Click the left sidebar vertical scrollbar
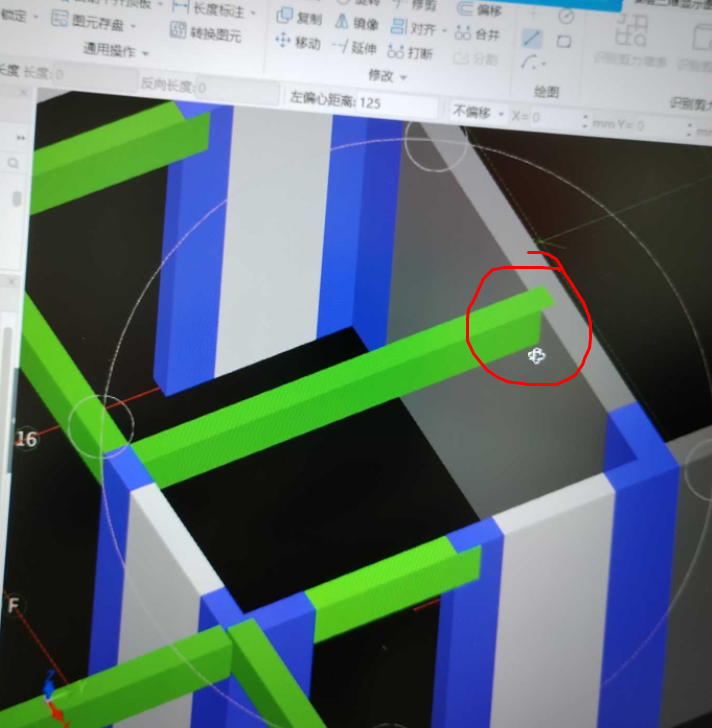712x728 pixels. 17,199
